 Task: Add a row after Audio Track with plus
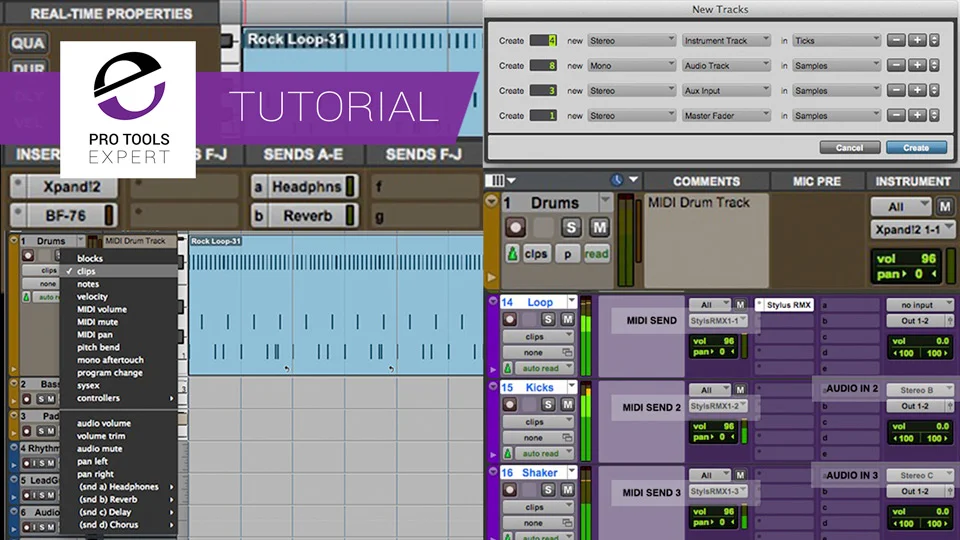pyautogui.click(x=917, y=66)
